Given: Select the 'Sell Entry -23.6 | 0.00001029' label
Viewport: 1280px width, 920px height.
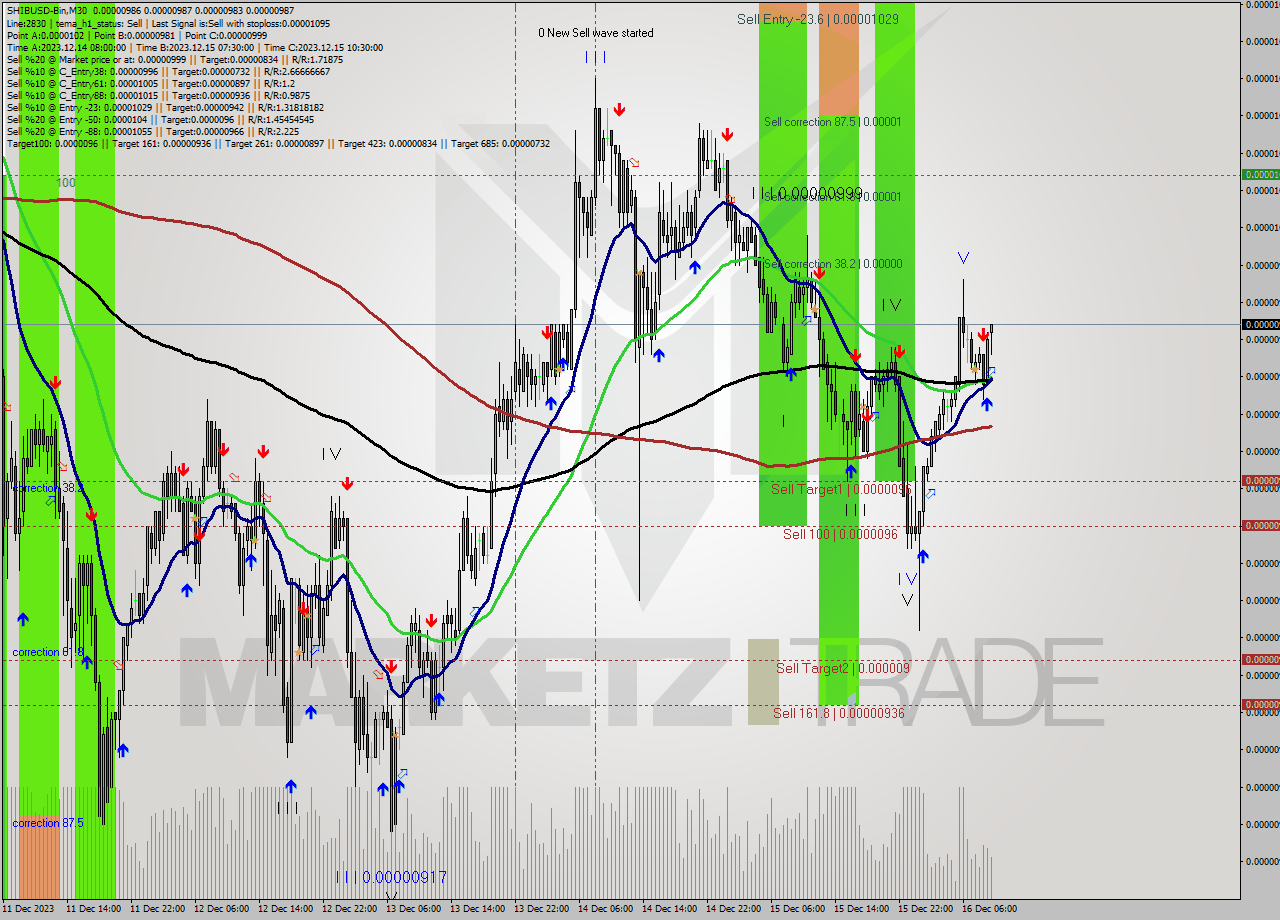Looking at the screenshot, I should pyautogui.click(x=818, y=19).
